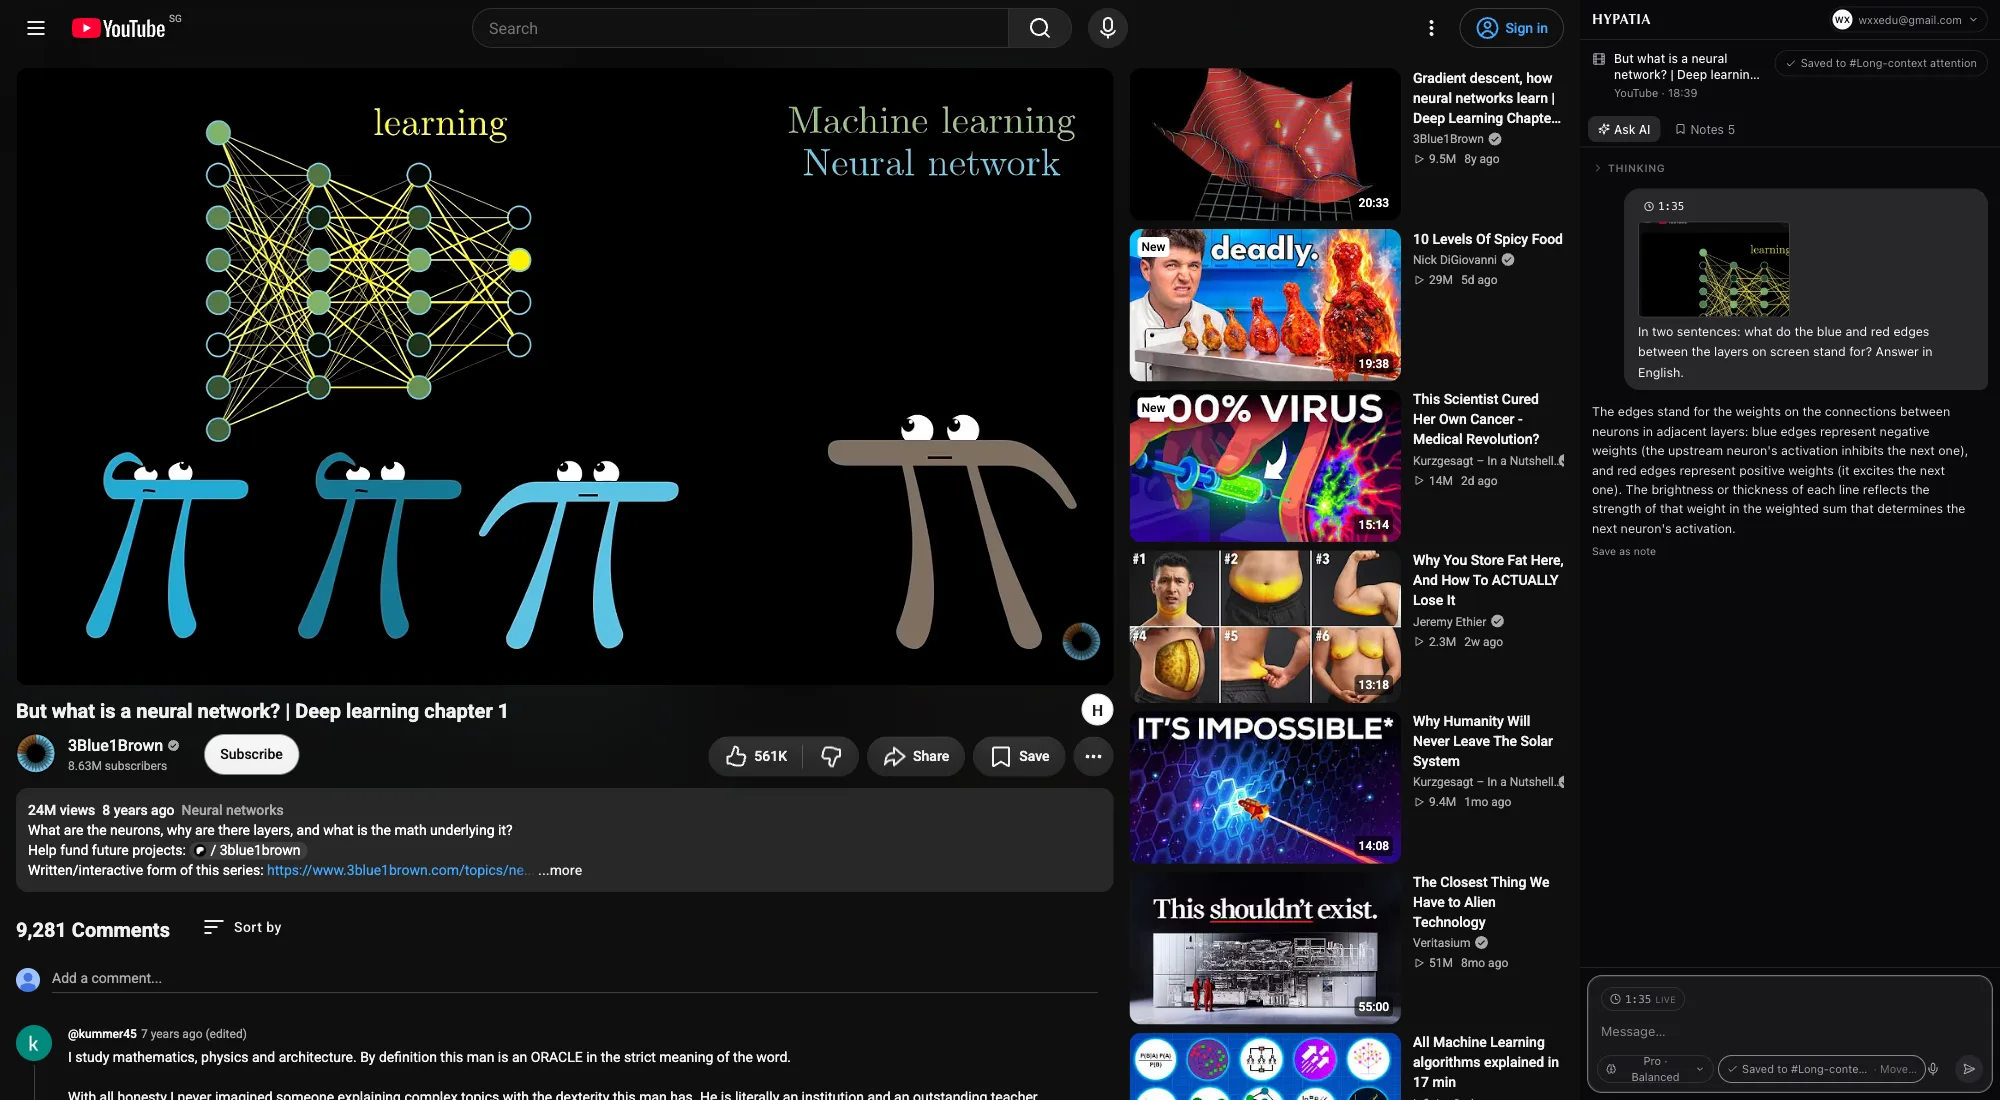Switch to the Ask AI tab
Screen dimensions: 2000x1100
coord(1624,129)
